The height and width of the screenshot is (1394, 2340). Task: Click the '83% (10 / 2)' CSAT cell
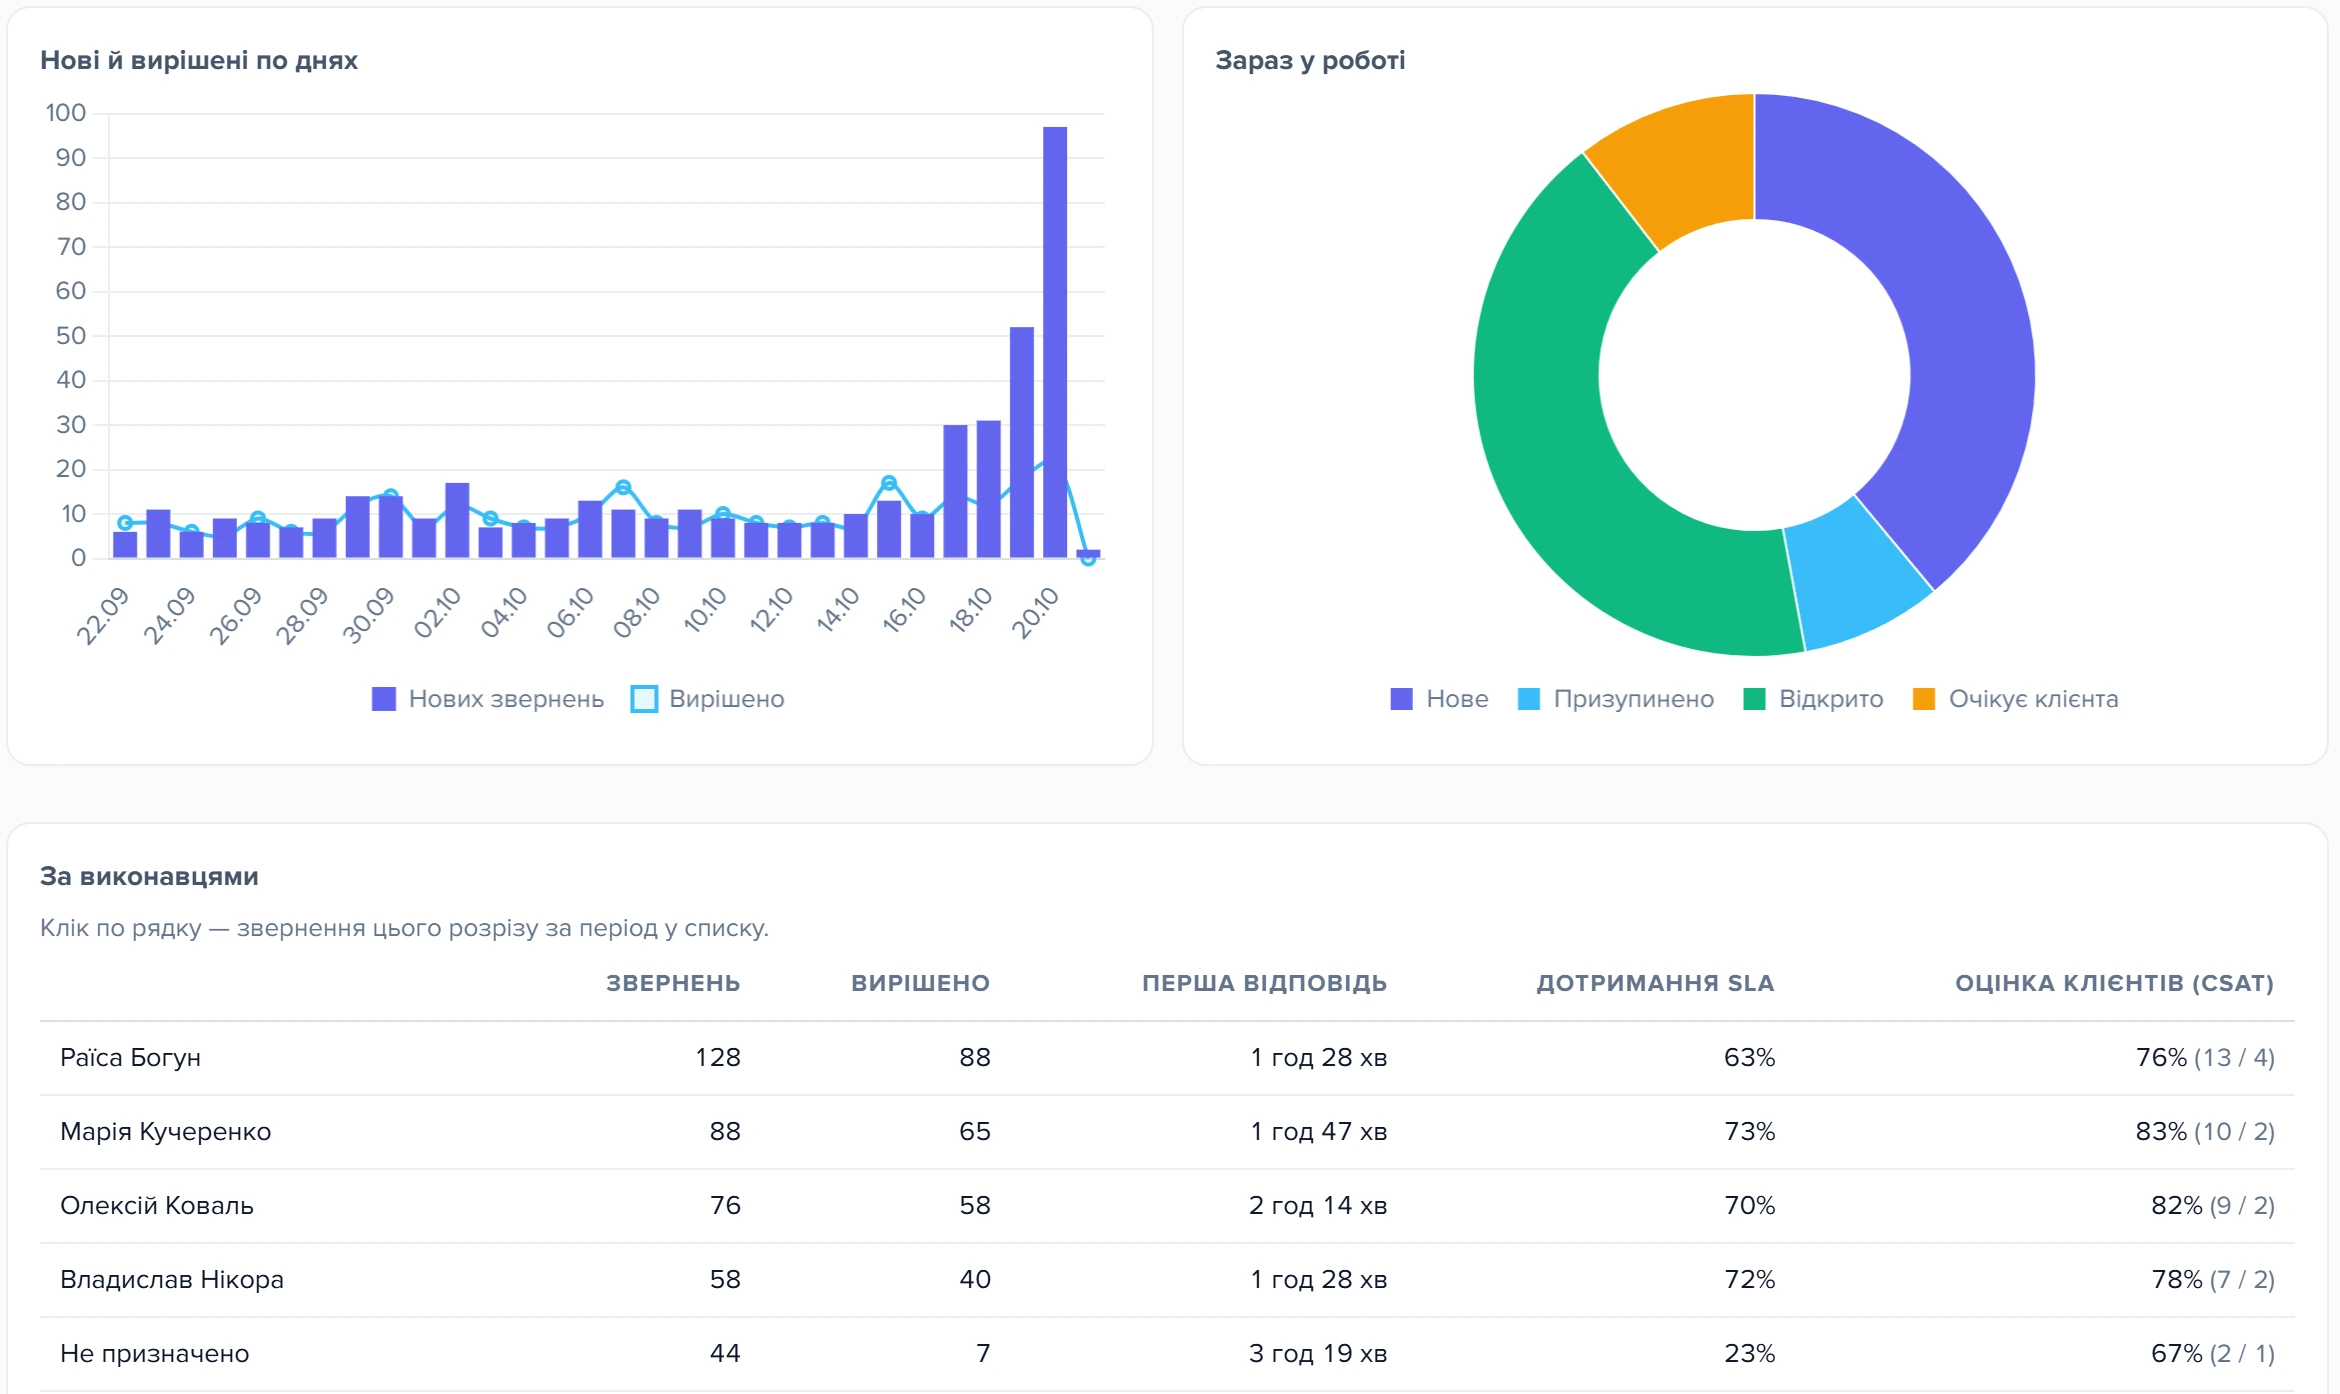coord(2205,1132)
